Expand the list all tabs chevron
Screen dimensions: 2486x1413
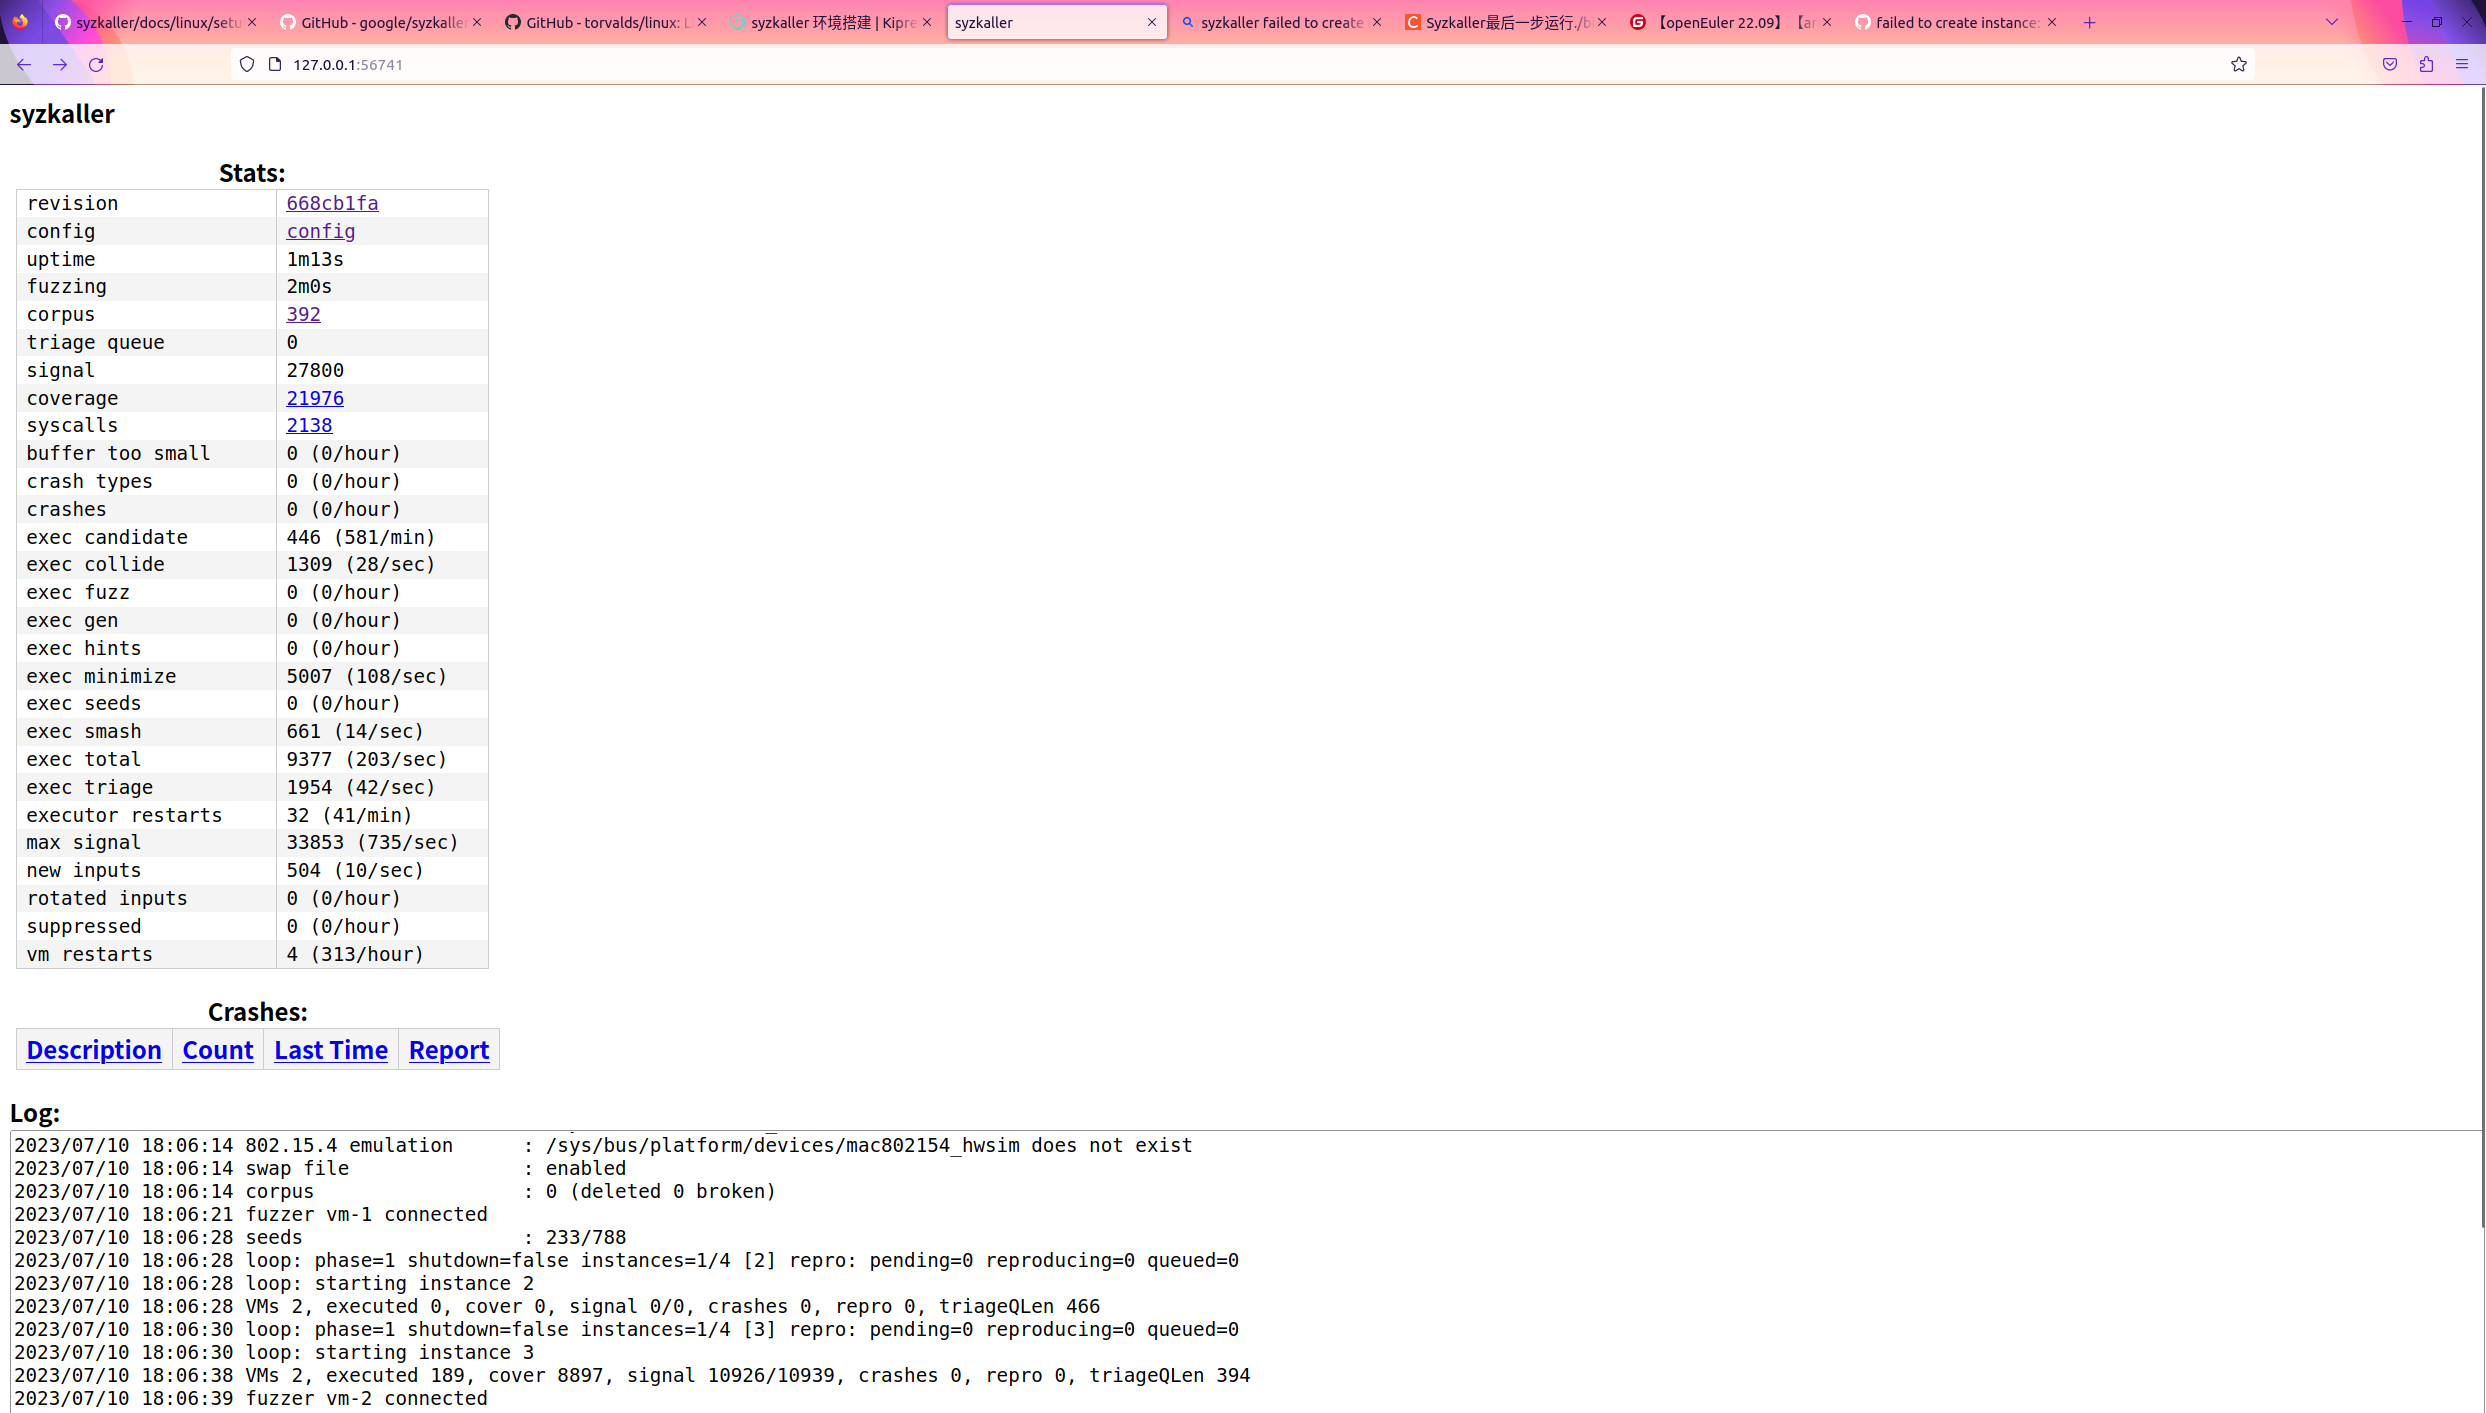[2331, 22]
